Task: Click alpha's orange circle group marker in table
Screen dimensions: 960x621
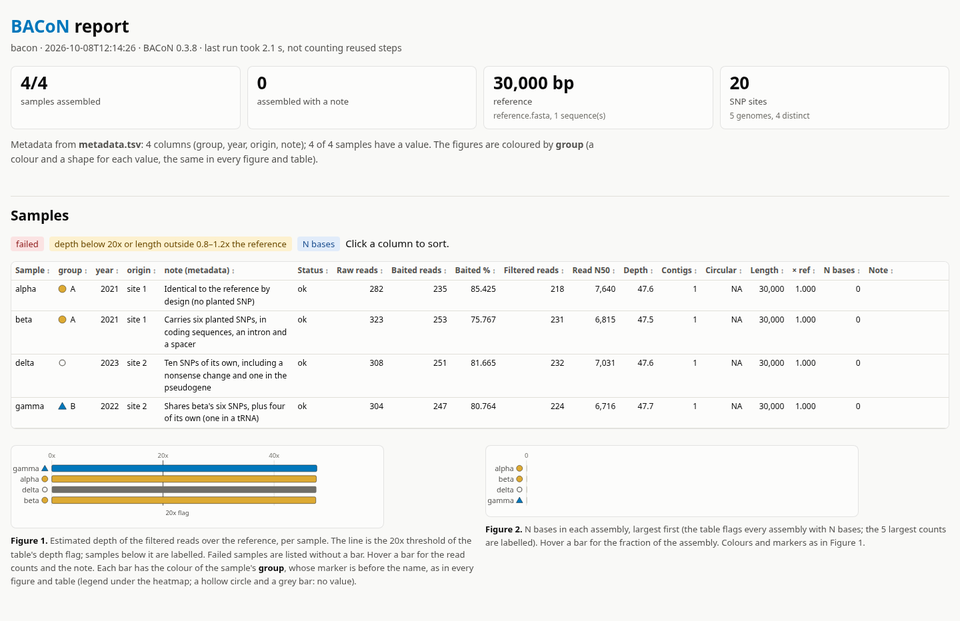Action: pos(62,289)
